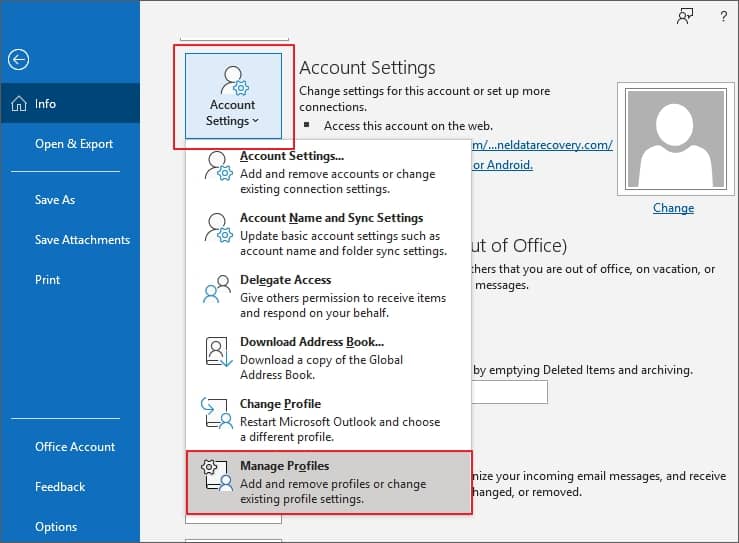Open Account Settings dropdown button
This screenshot has width=739, height=543.
point(233,96)
